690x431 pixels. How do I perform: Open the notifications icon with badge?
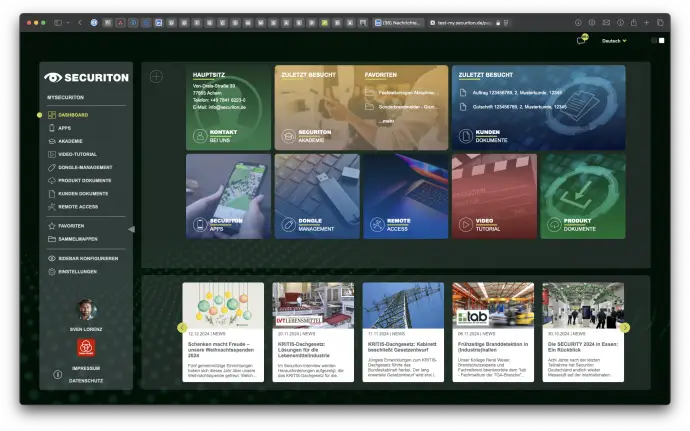coord(581,40)
